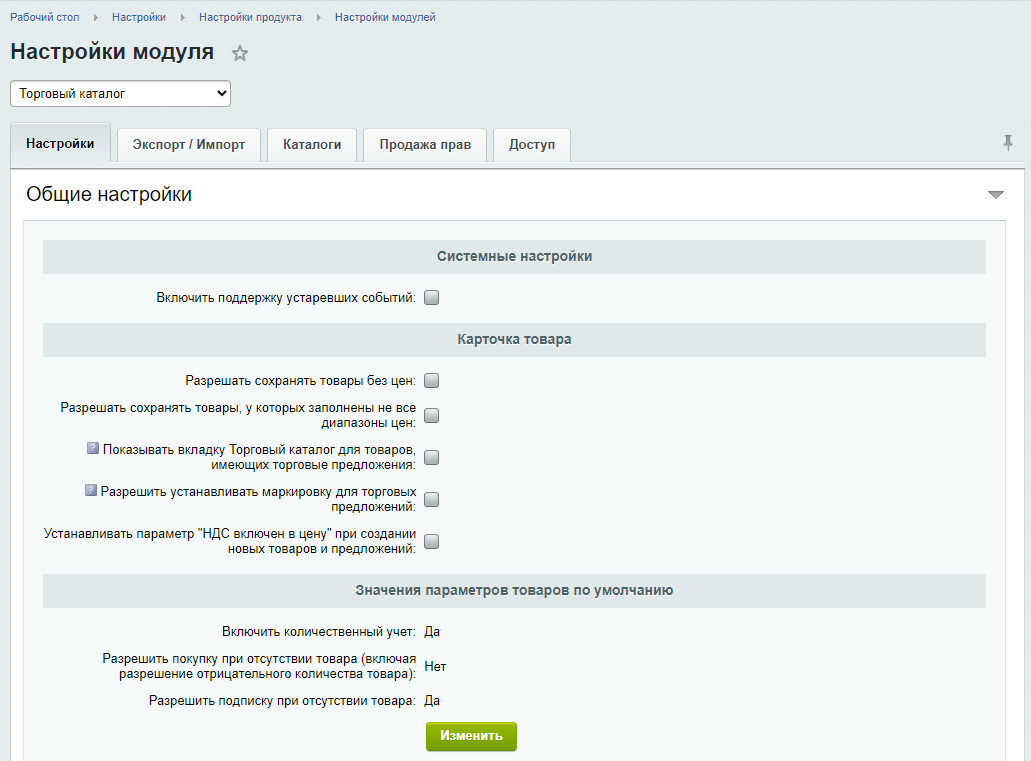
Task: Click label Включить поддержку устаревших событий
Action: 286,298
